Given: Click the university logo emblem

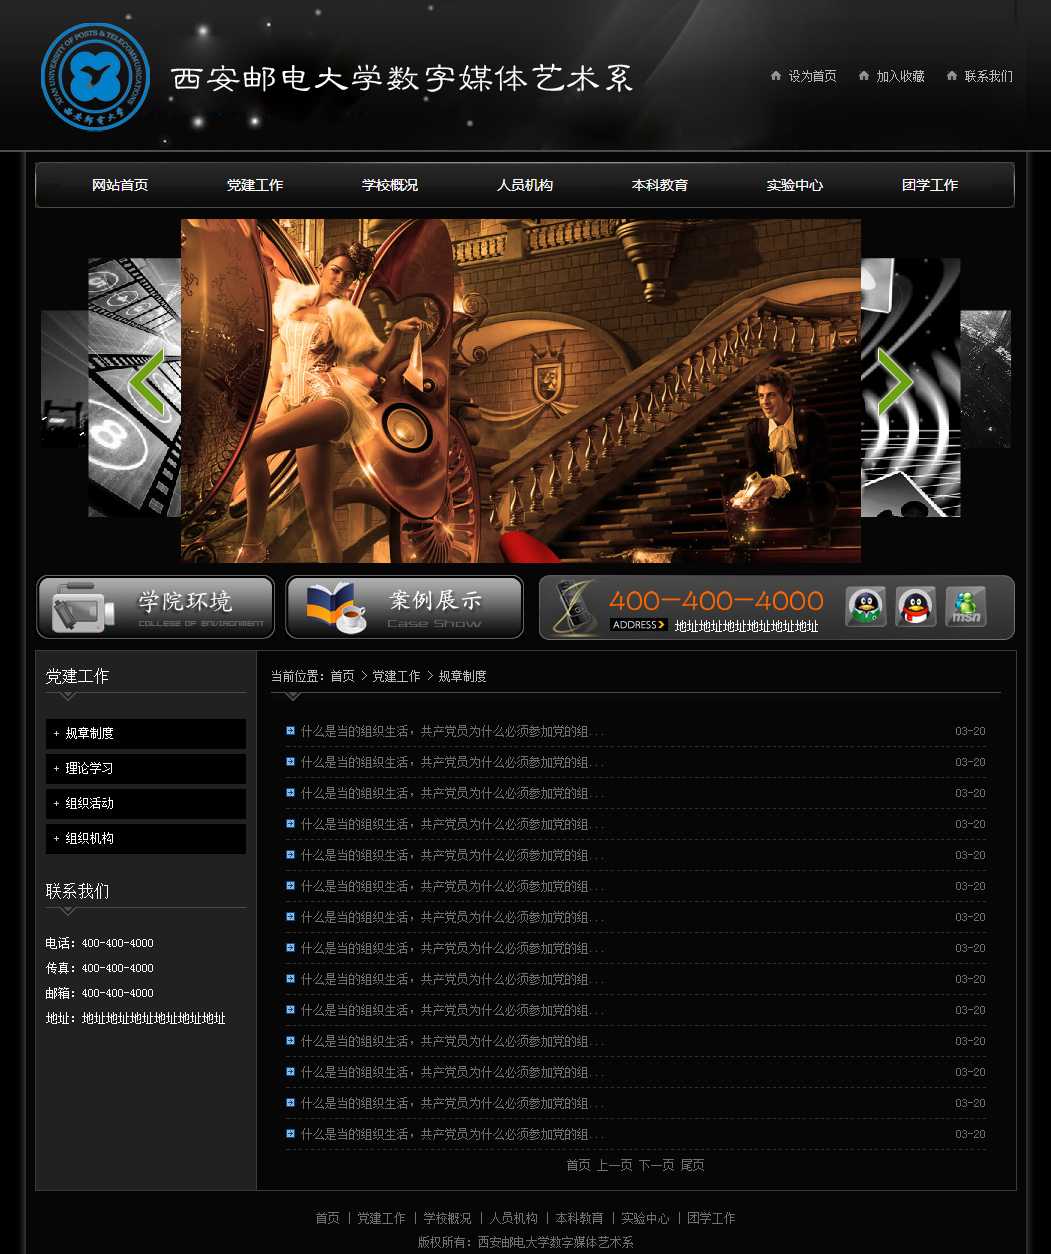Looking at the screenshot, I should (95, 77).
